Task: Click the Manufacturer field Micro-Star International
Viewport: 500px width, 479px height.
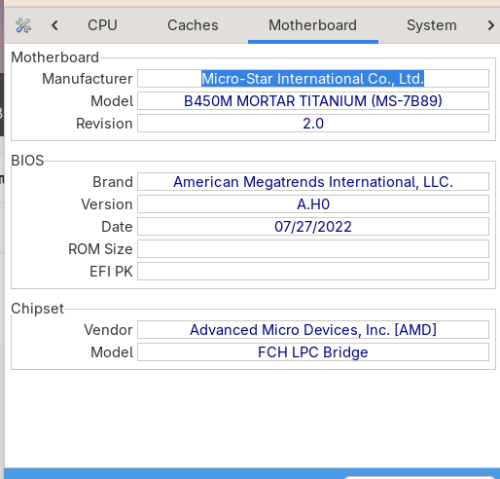Action: [x=313, y=79]
